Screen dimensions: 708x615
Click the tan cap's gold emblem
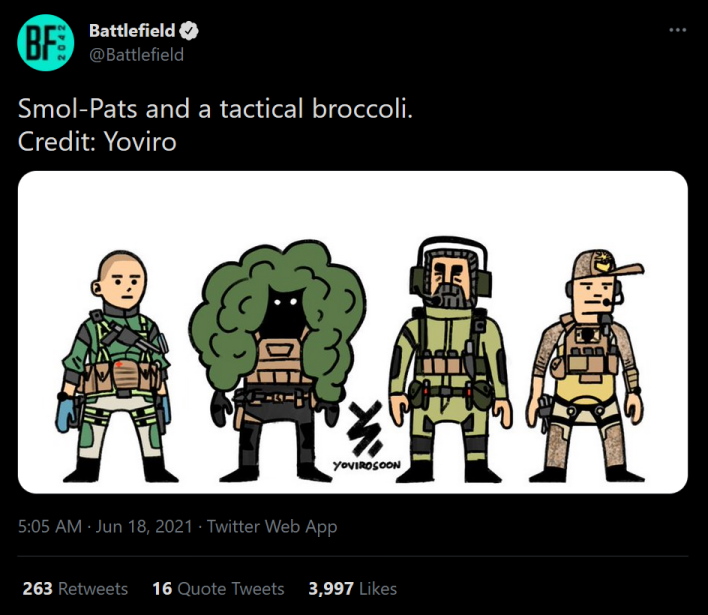(602, 266)
